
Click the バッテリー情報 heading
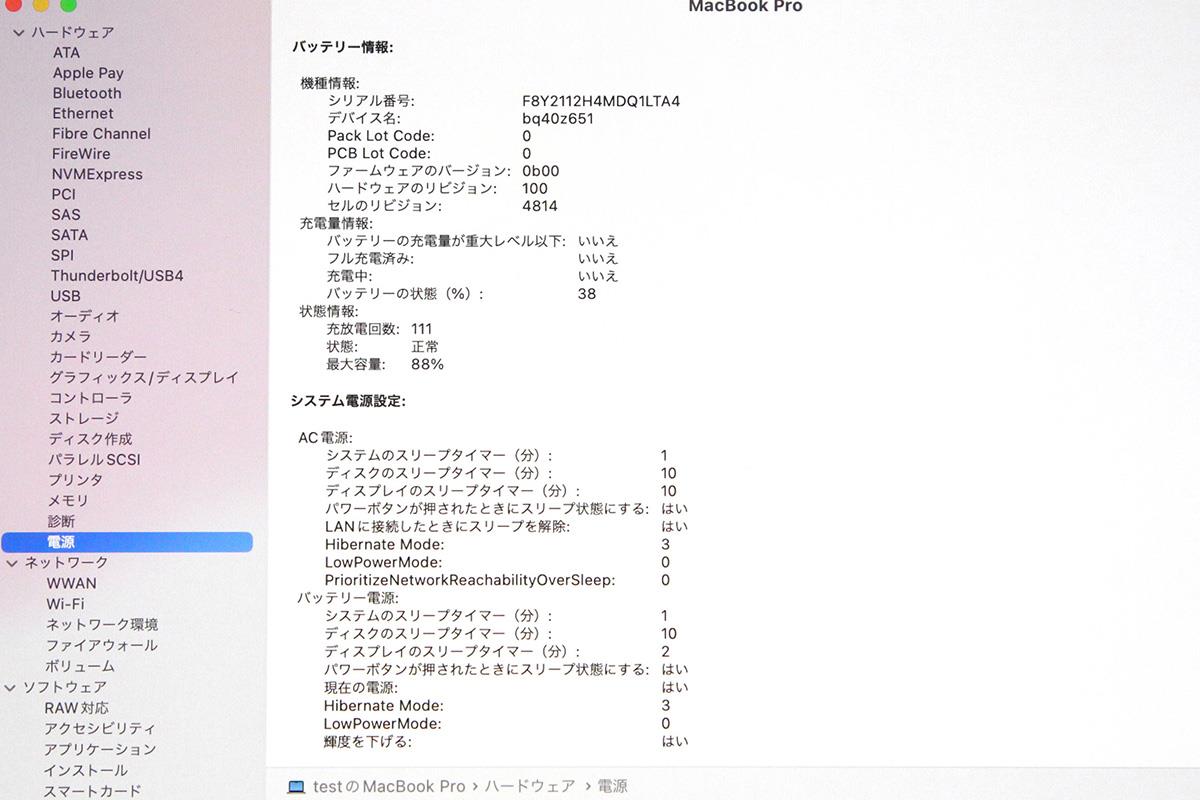(343, 47)
